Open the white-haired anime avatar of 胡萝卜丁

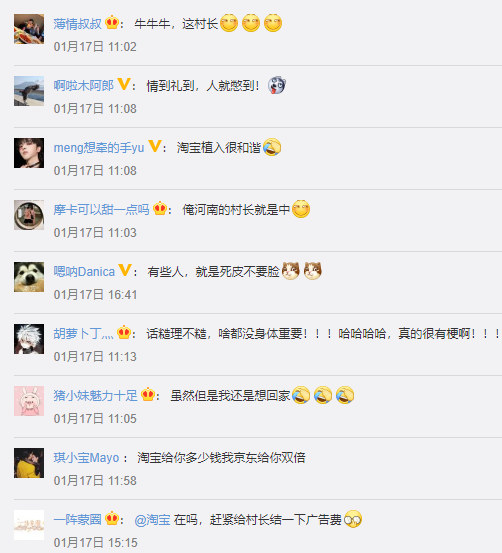(29, 339)
